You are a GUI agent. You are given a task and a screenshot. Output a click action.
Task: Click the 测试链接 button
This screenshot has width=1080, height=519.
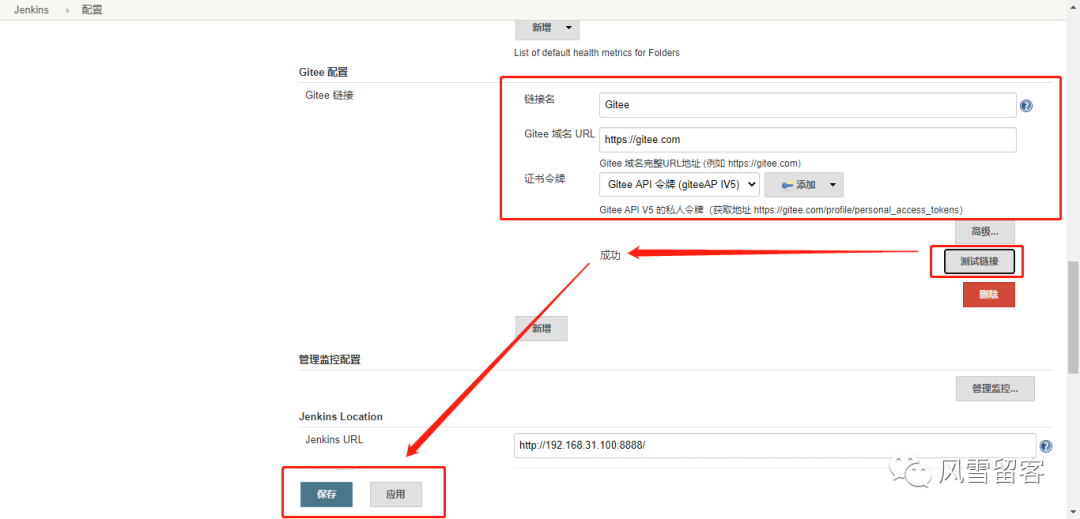[x=979, y=262]
